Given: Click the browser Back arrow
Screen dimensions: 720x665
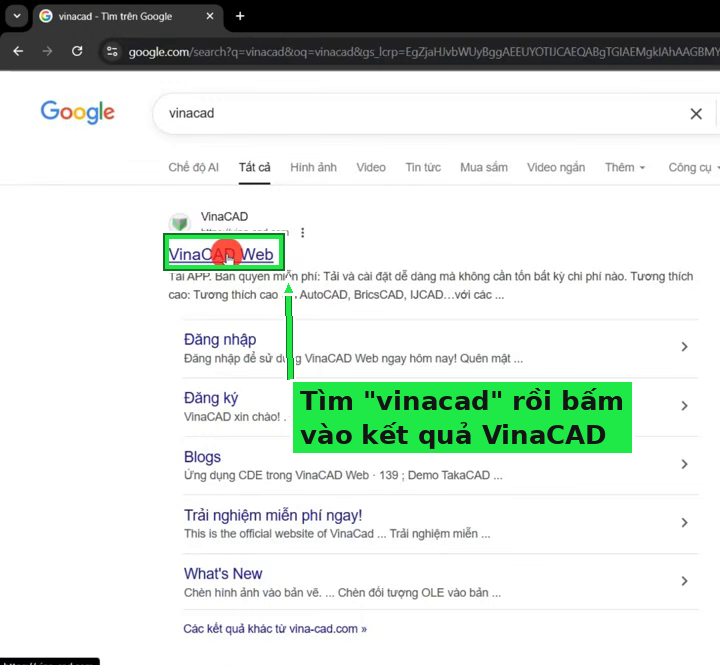Looking at the screenshot, I should (18, 51).
